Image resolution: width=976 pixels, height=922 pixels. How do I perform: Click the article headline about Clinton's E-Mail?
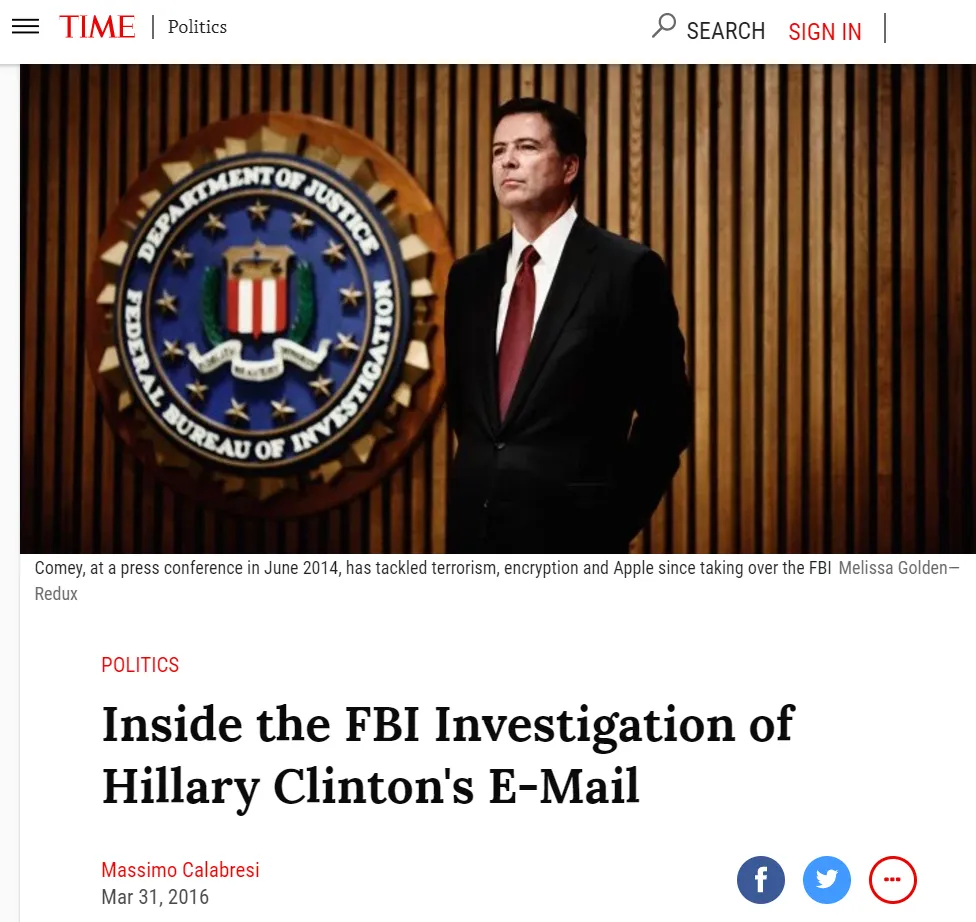click(448, 755)
